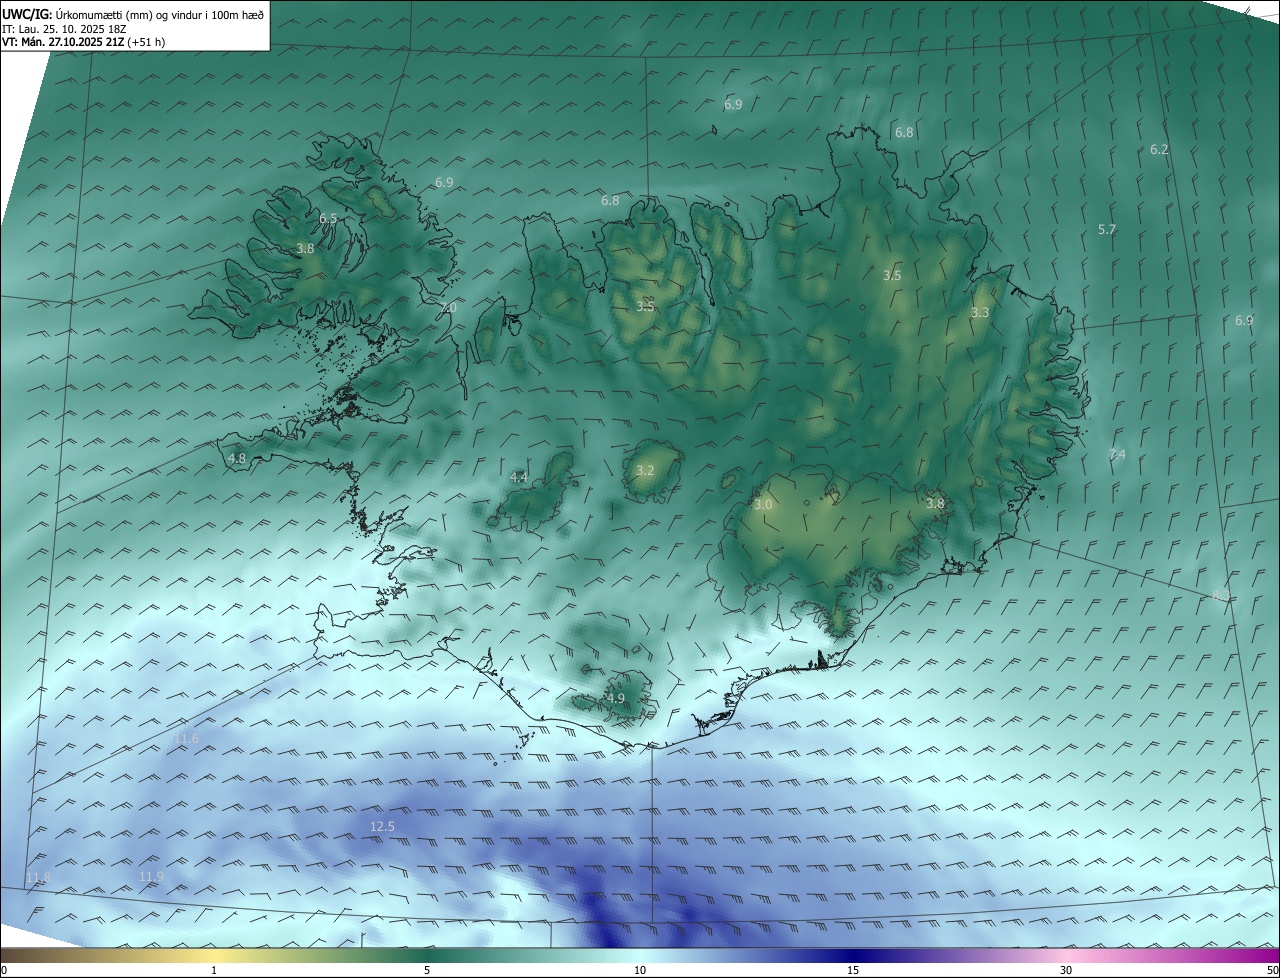Click the 6.5 value label on the map
Image resolution: width=1280 pixels, height=978 pixels.
(x=328, y=218)
